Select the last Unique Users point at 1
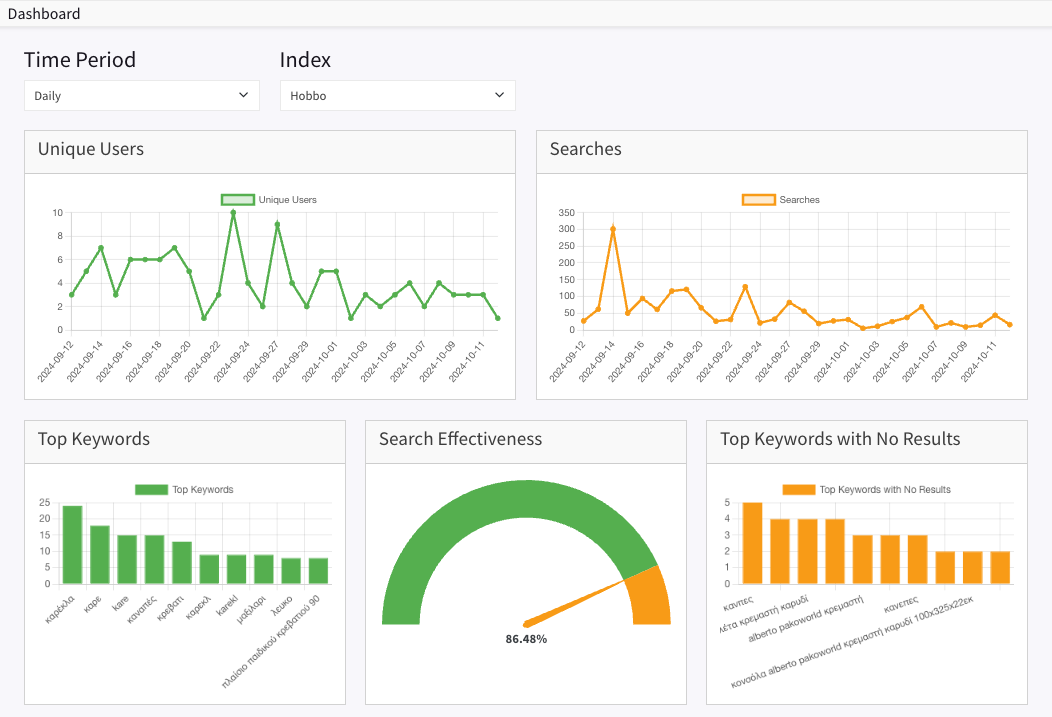The width and height of the screenshot is (1052, 717). click(498, 318)
